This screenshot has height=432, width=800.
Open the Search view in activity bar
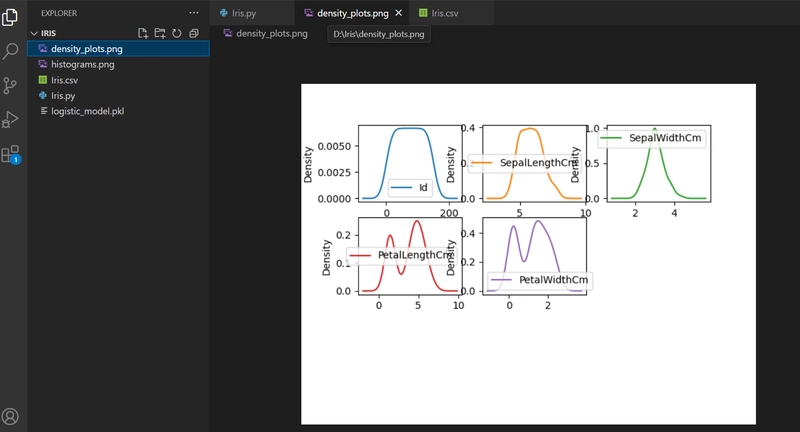pos(10,51)
